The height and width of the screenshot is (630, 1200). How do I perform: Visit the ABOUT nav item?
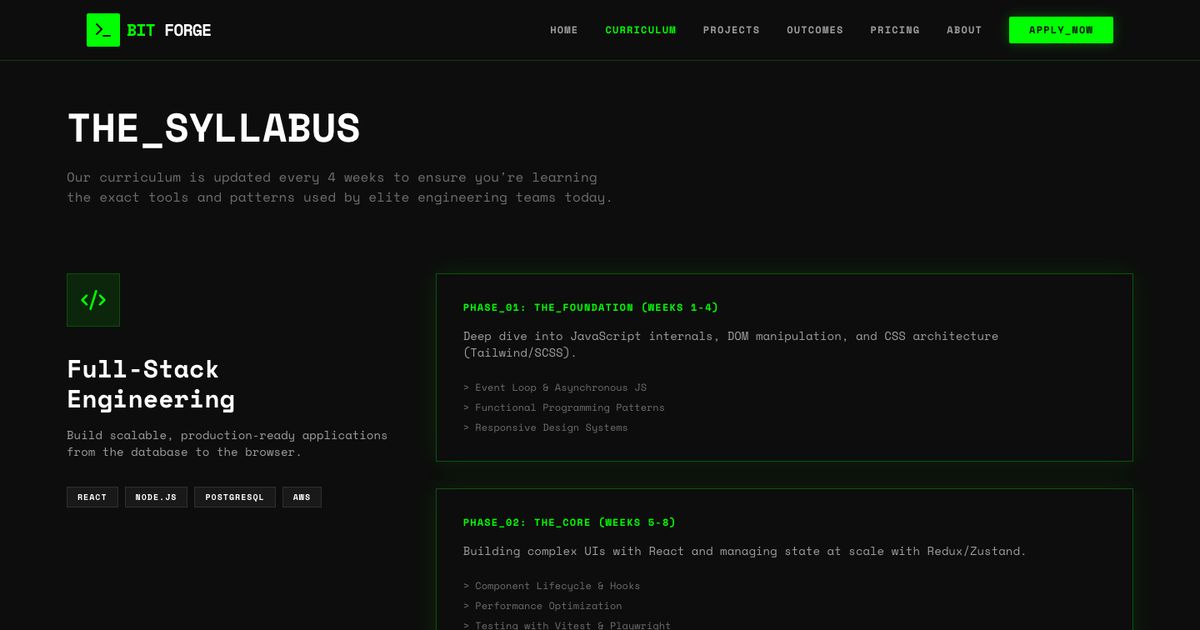[x=964, y=30]
